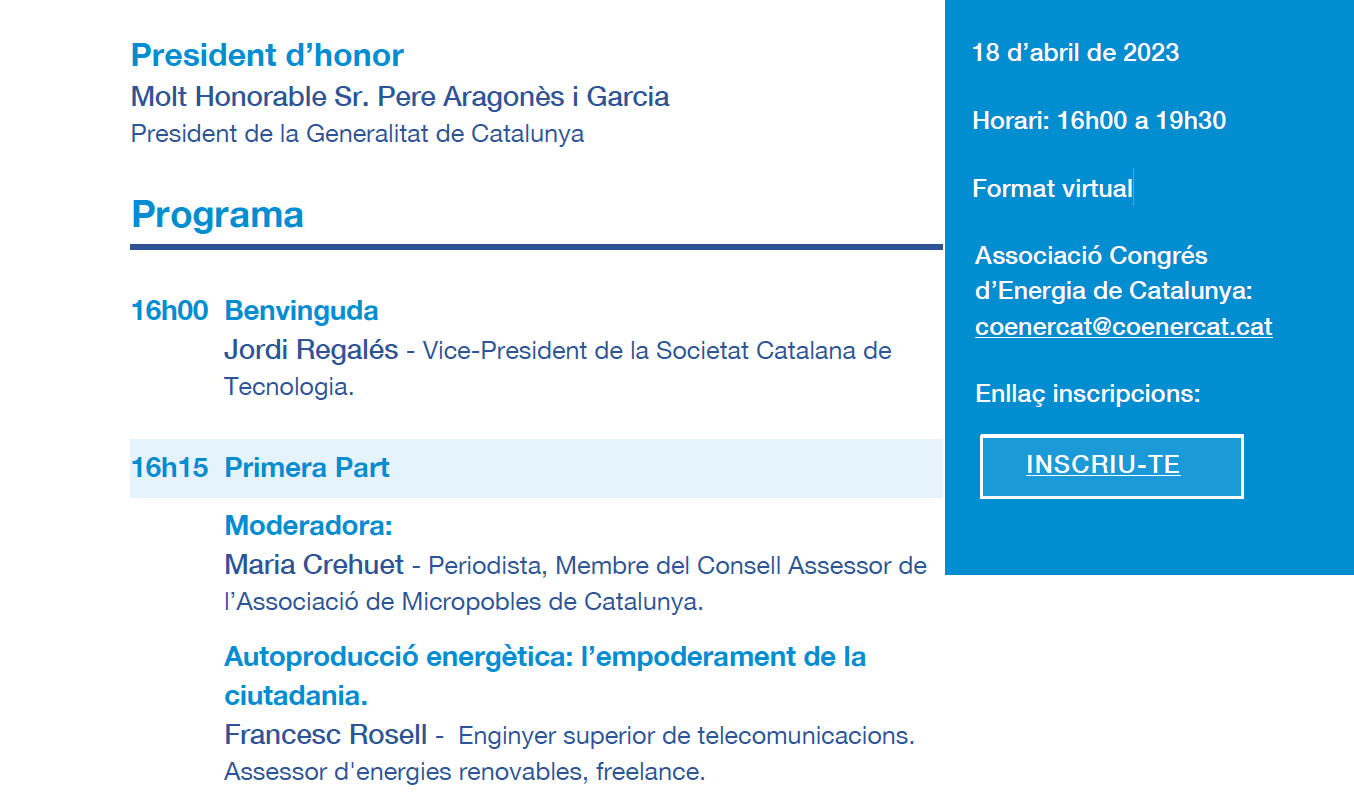Click the 16h00 Benvinguda entry

pos(255,311)
